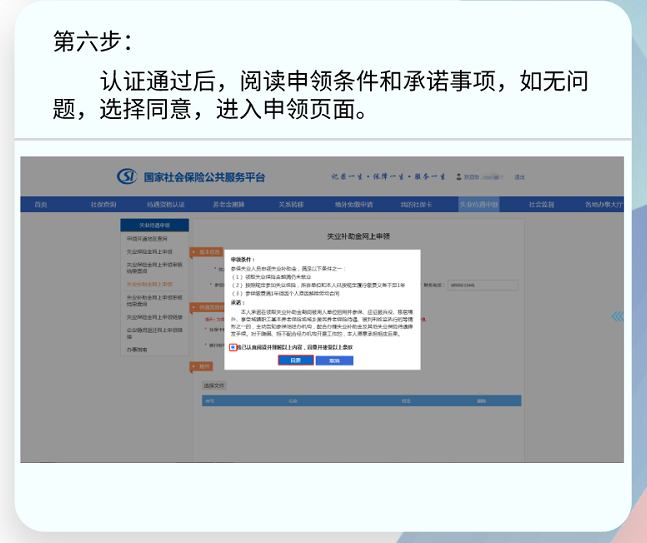Click the 附件 orange section tag
This screenshot has width=647, height=543.
[x=202, y=366]
